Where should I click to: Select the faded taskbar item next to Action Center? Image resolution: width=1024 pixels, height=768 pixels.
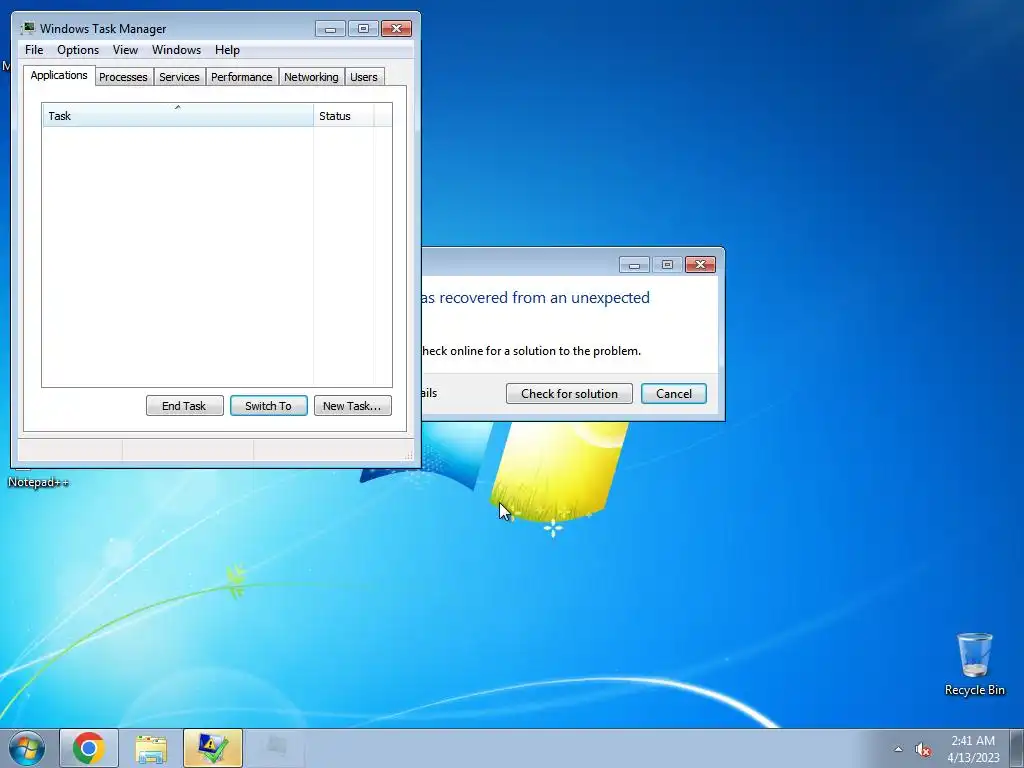275,748
